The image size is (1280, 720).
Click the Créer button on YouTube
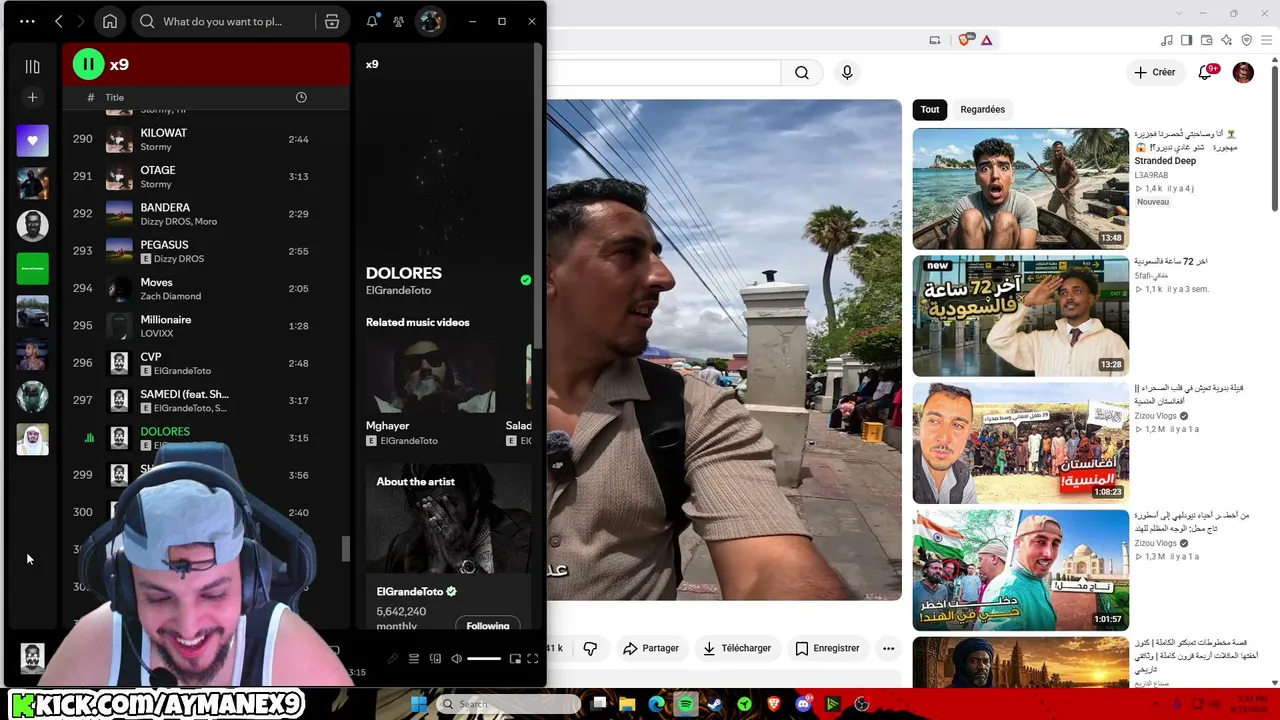[1154, 72]
